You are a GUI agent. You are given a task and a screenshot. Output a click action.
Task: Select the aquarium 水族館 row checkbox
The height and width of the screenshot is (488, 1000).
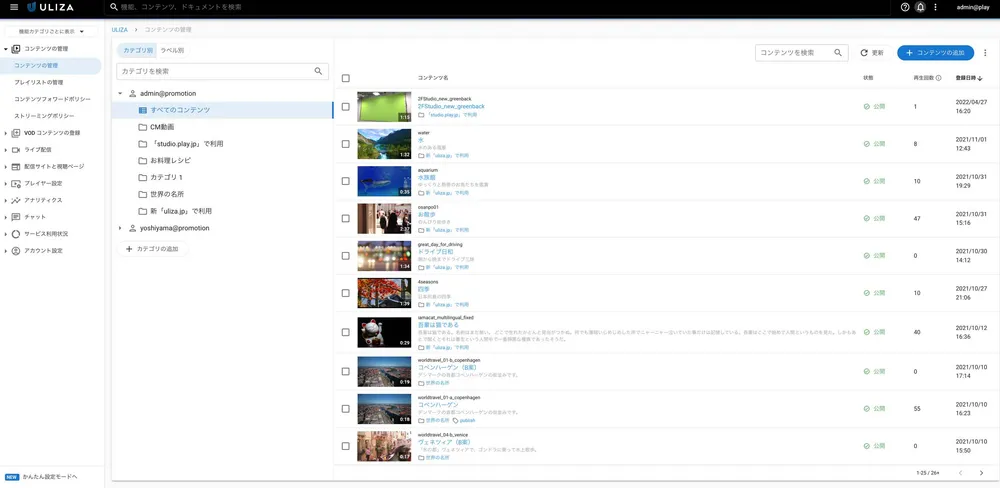[x=346, y=181]
